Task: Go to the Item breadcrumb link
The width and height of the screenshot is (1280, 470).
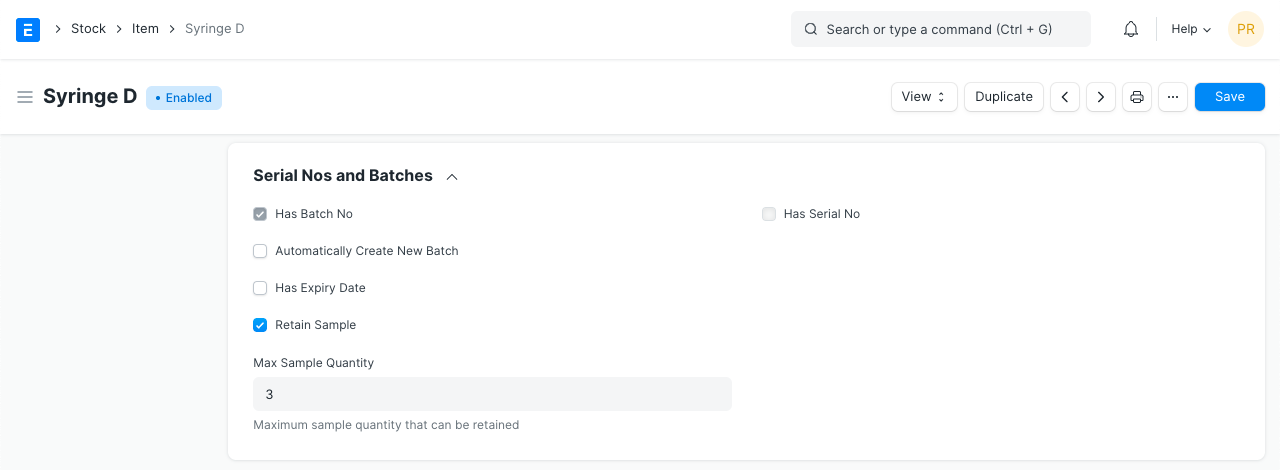Action: [x=145, y=29]
